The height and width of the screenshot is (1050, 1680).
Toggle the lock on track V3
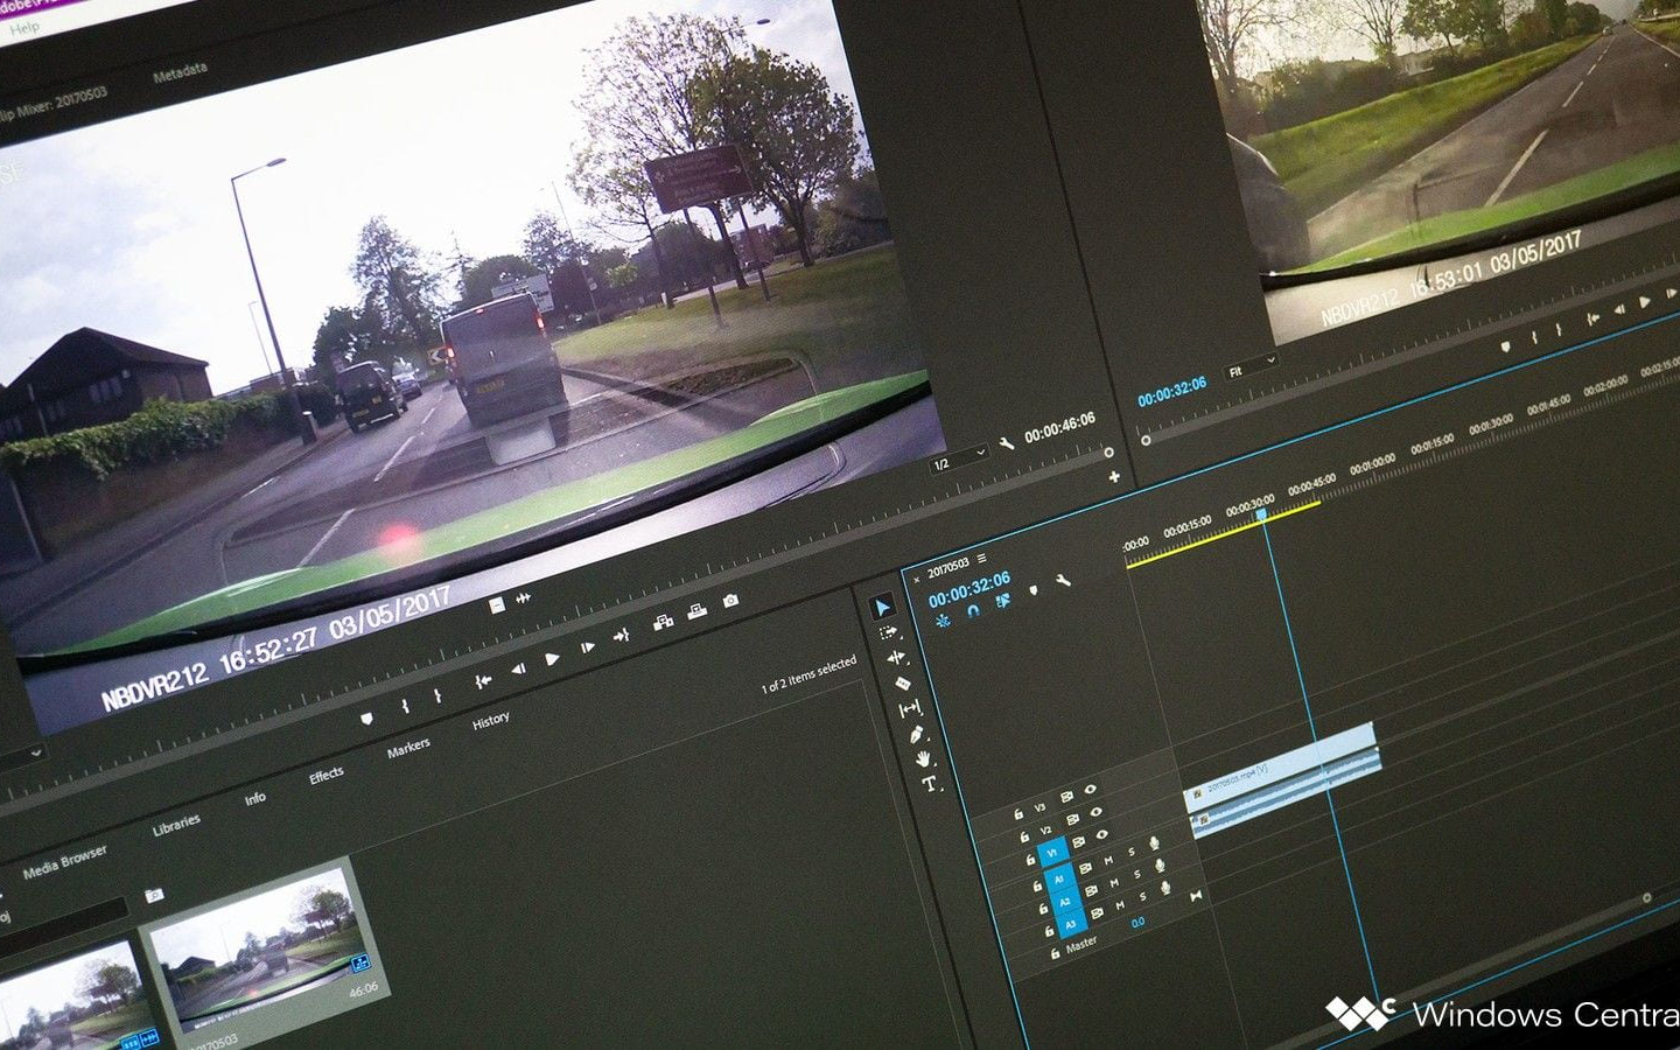pyautogui.click(x=1018, y=813)
